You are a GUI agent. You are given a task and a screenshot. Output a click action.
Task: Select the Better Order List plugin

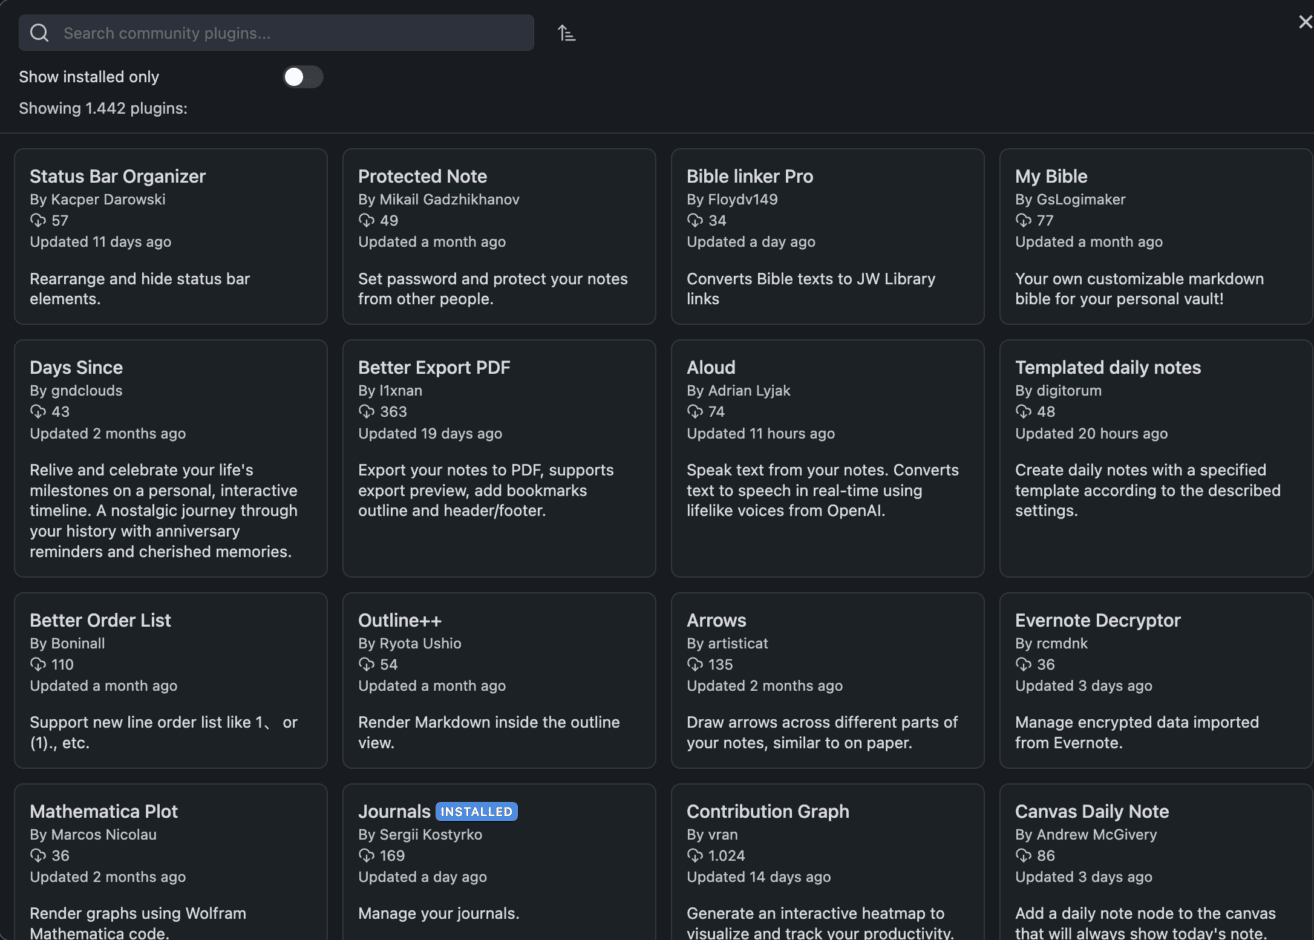point(170,680)
